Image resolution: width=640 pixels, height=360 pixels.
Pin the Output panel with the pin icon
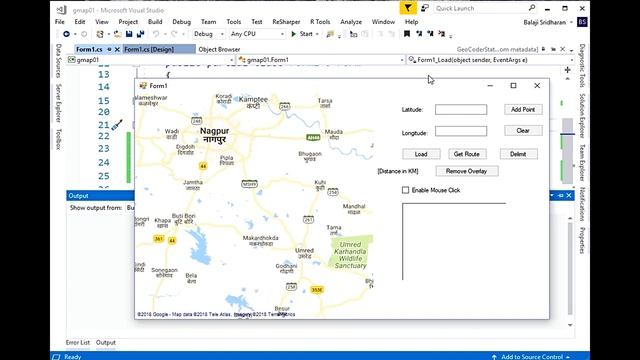pyautogui.click(x=560, y=196)
